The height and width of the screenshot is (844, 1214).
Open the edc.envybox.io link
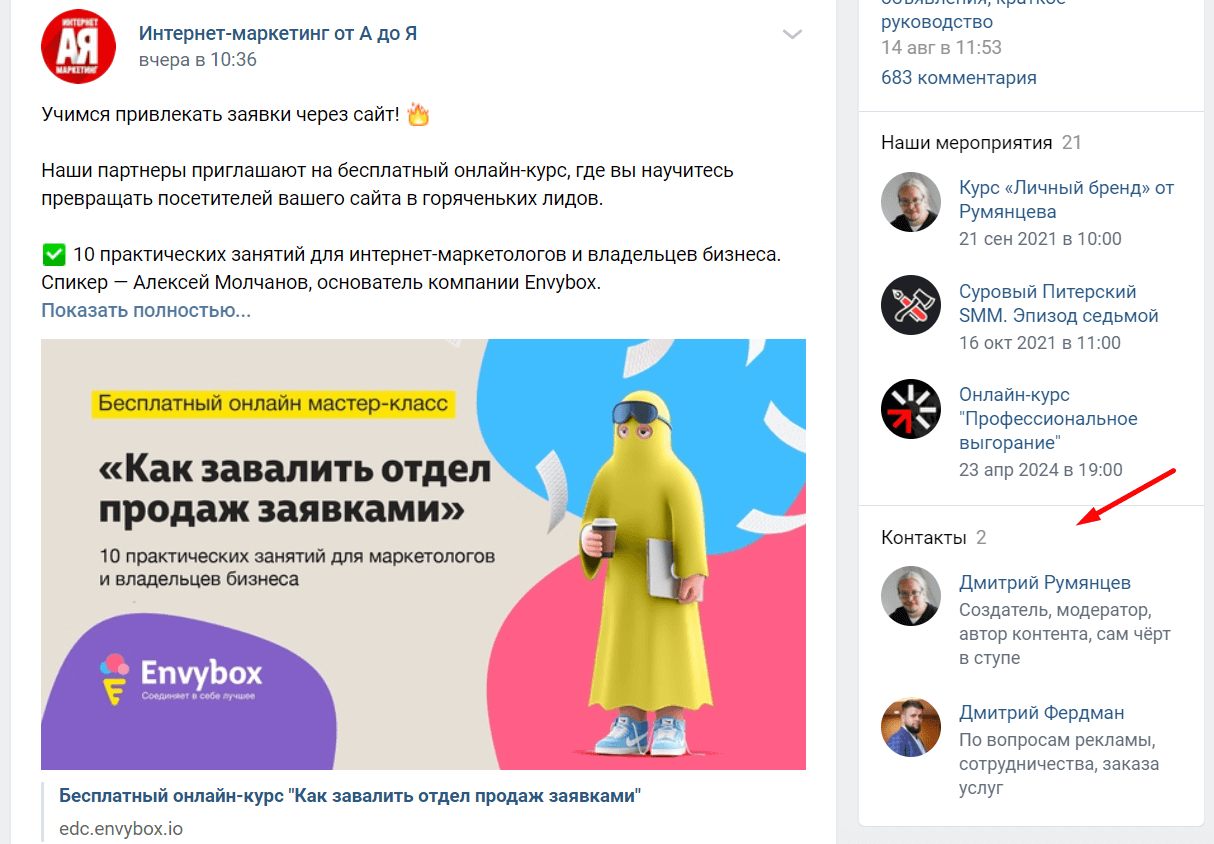[121, 829]
